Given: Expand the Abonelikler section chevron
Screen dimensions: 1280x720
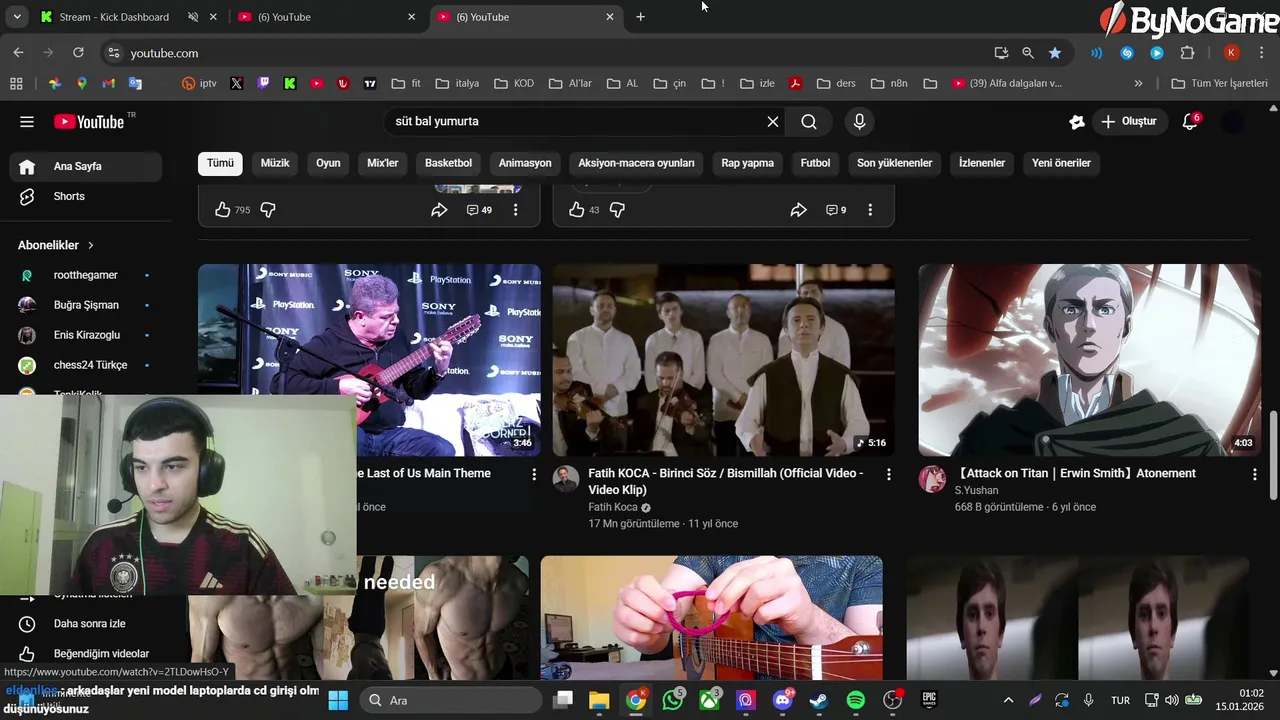Looking at the screenshot, I should [91, 245].
